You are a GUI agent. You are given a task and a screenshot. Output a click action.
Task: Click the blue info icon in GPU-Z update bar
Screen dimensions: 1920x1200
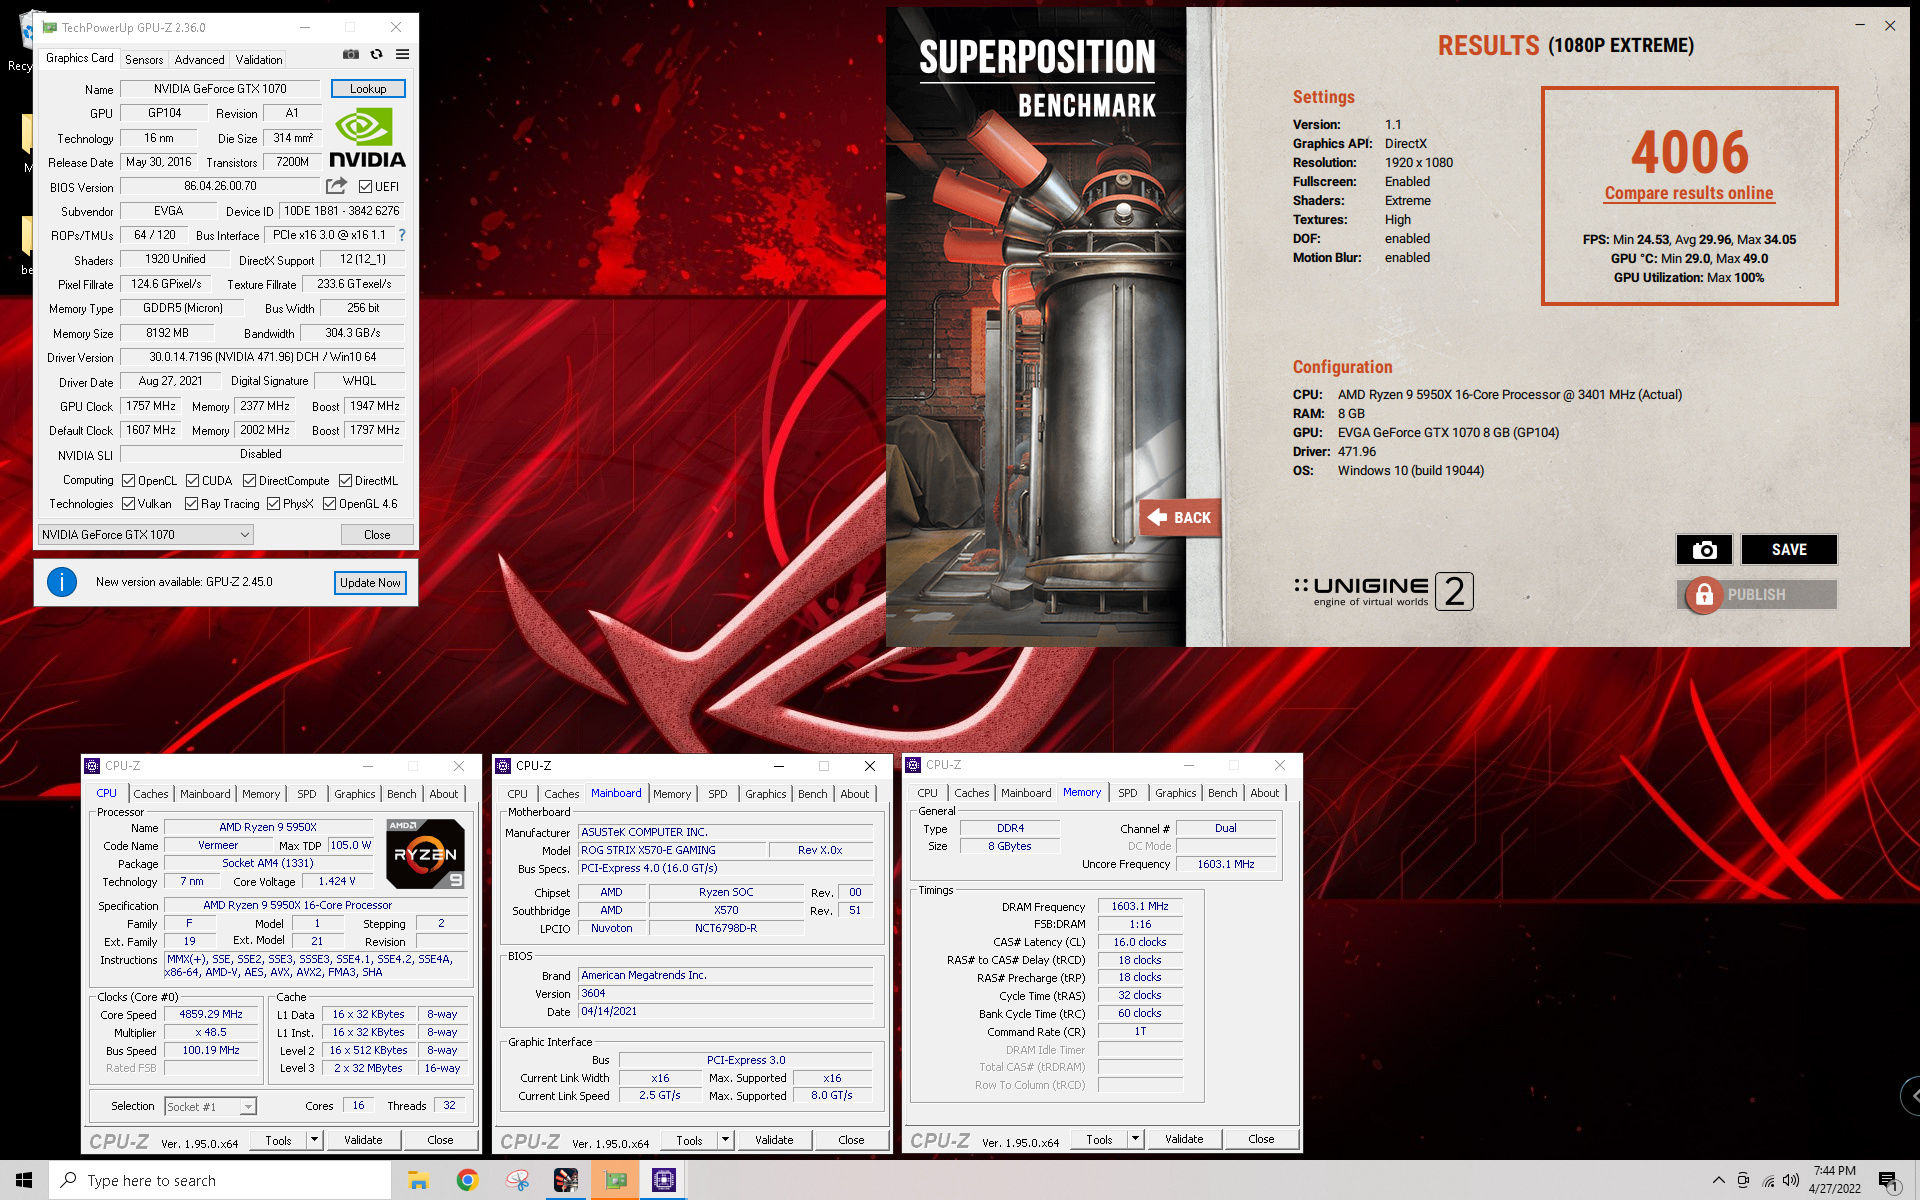pos(62,582)
